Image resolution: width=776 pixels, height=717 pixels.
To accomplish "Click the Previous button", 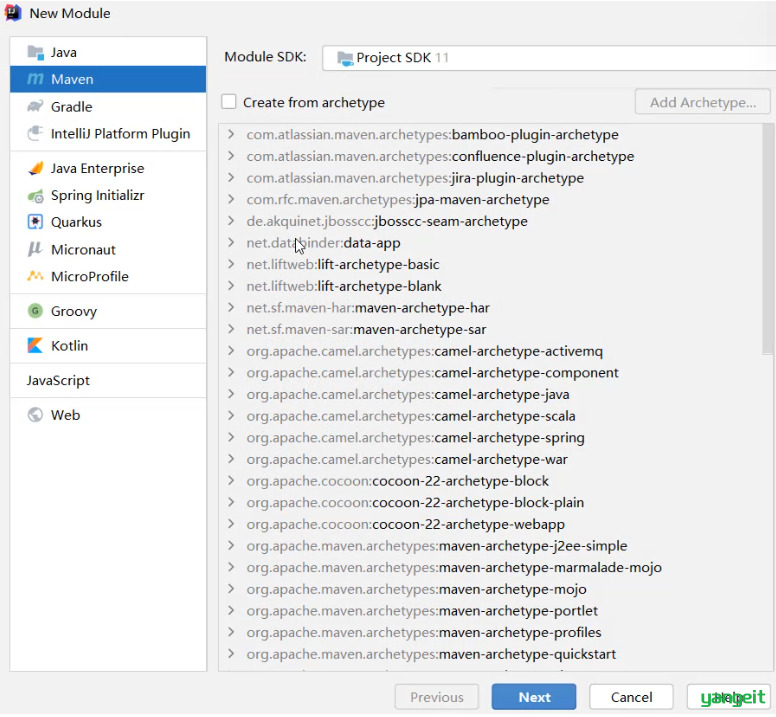I will click(x=436, y=697).
